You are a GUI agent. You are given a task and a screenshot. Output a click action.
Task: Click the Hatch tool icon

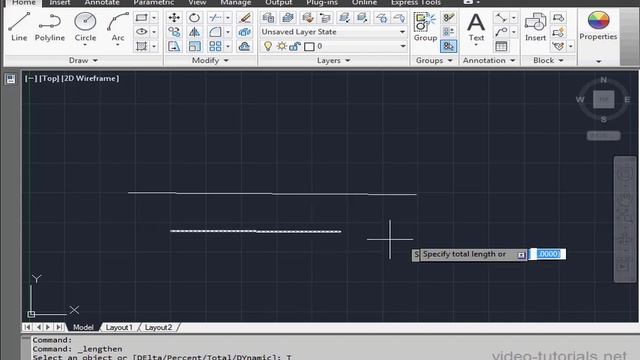coord(142,46)
